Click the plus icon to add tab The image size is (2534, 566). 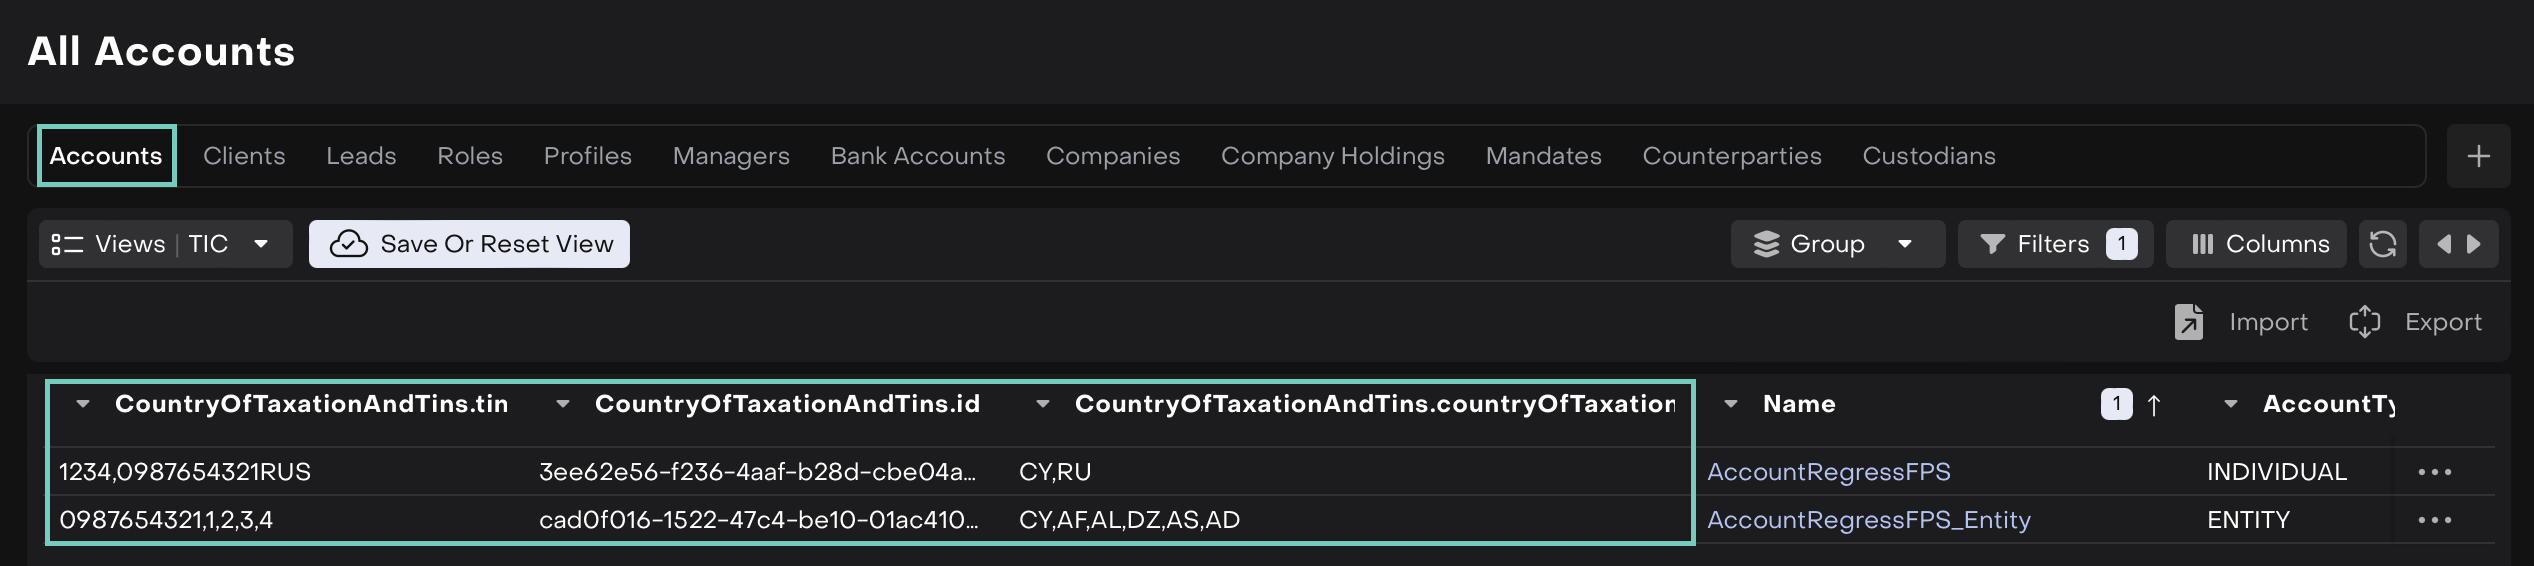click(x=2478, y=156)
